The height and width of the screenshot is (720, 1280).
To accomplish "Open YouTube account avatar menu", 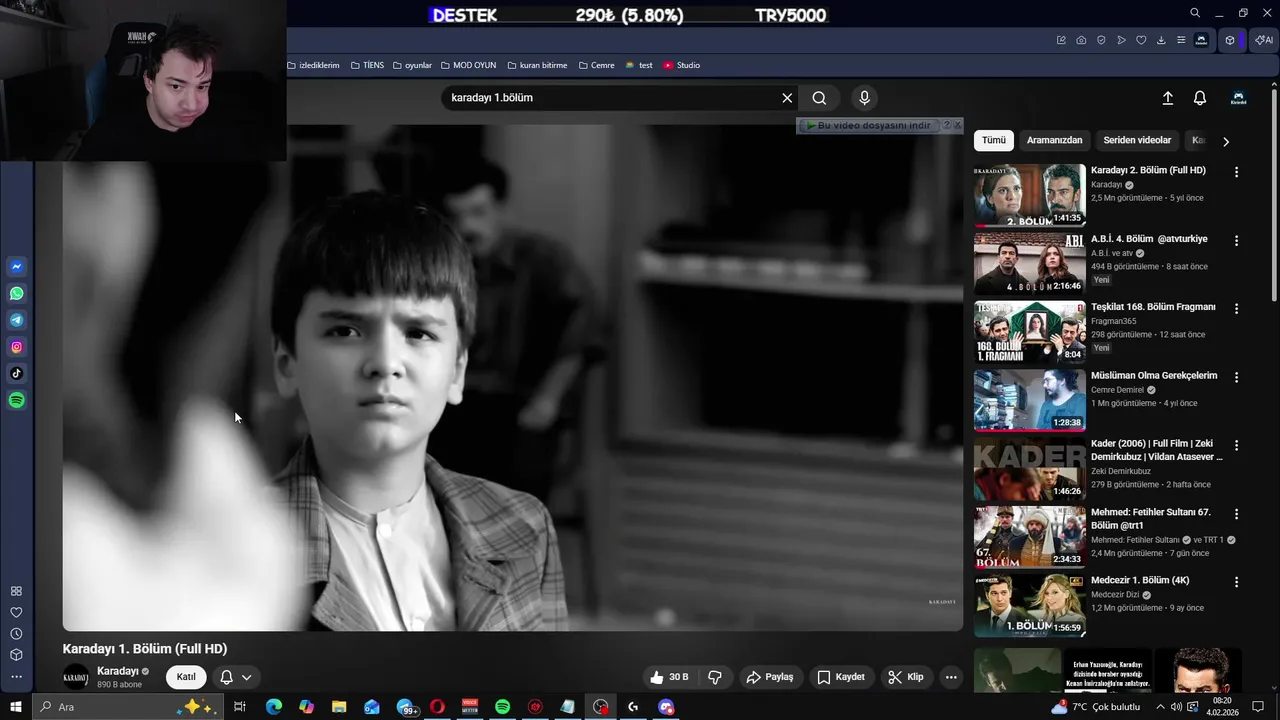I will click(1238, 98).
